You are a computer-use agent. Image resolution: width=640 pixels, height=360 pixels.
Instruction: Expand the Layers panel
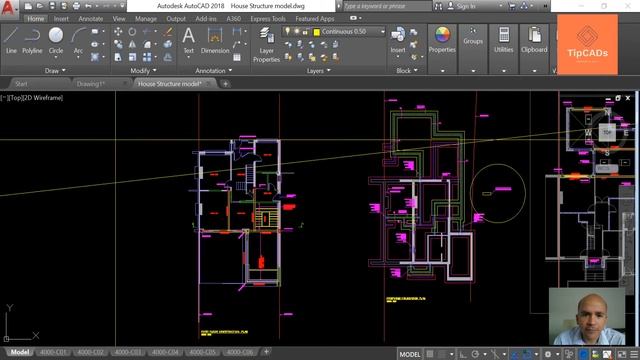tap(318, 71)
